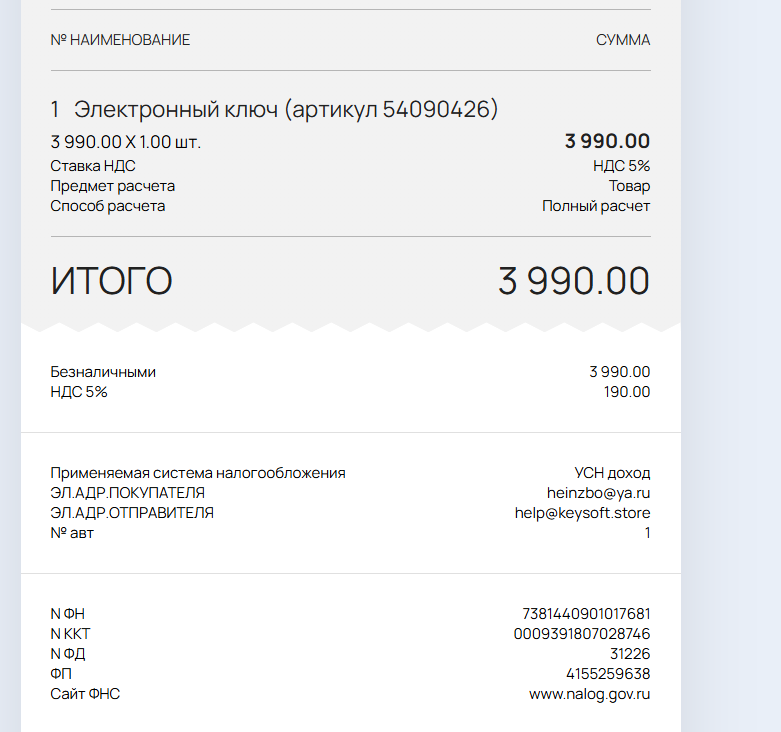Click the ККТ number 0009391807028746
781x732 pixels.
(x=582, y=634)
